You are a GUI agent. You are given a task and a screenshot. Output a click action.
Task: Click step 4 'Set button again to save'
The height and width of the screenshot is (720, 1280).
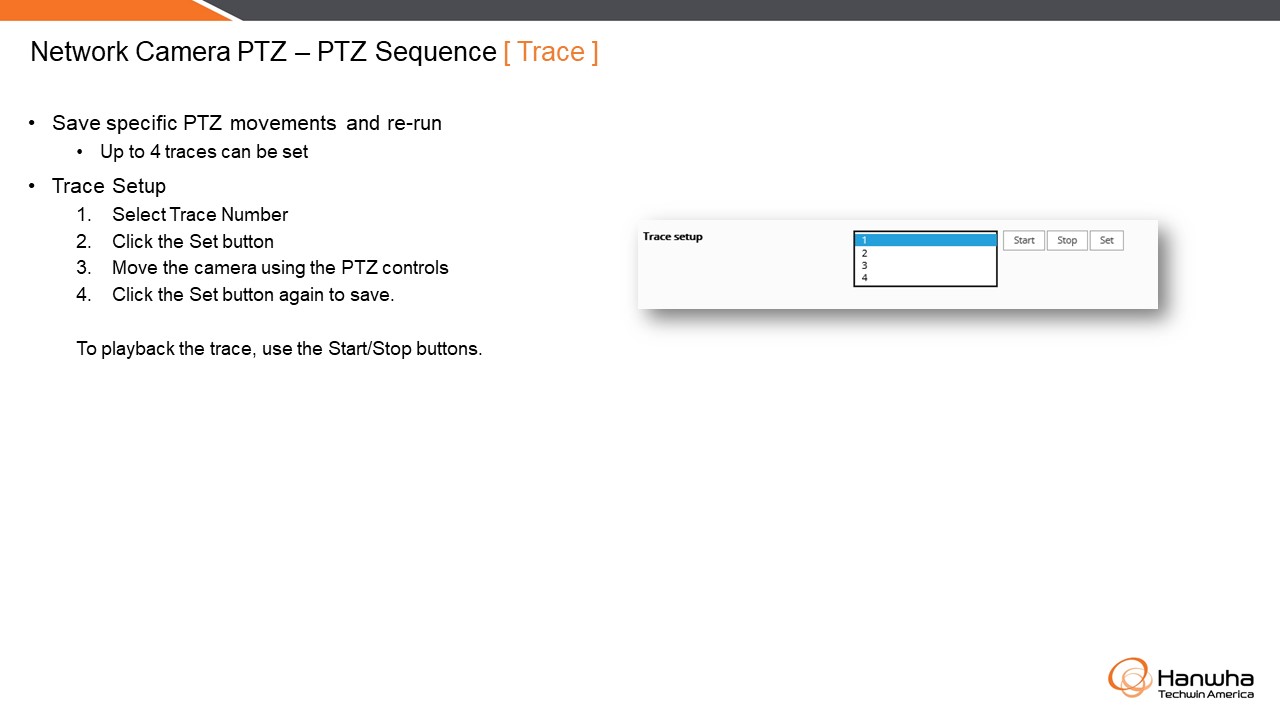point(253,295)
